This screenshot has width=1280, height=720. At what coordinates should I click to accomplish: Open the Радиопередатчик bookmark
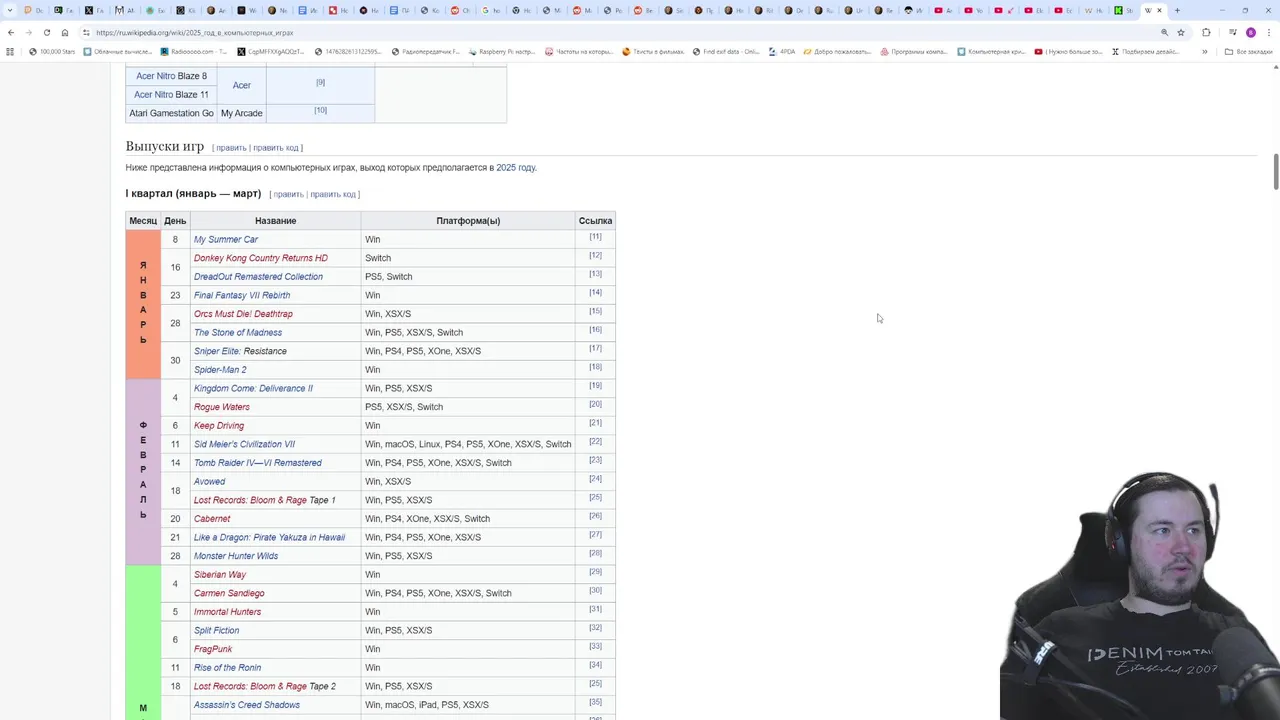tap(426, 51)
